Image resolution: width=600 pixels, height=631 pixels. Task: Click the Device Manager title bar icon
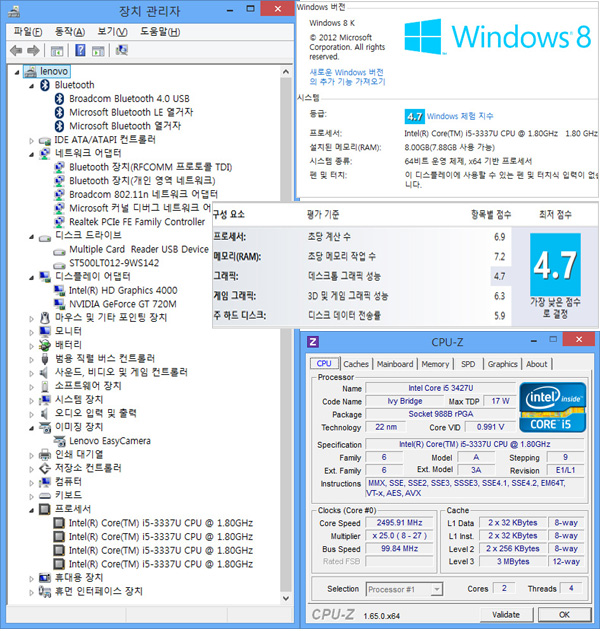pos(14,11)
